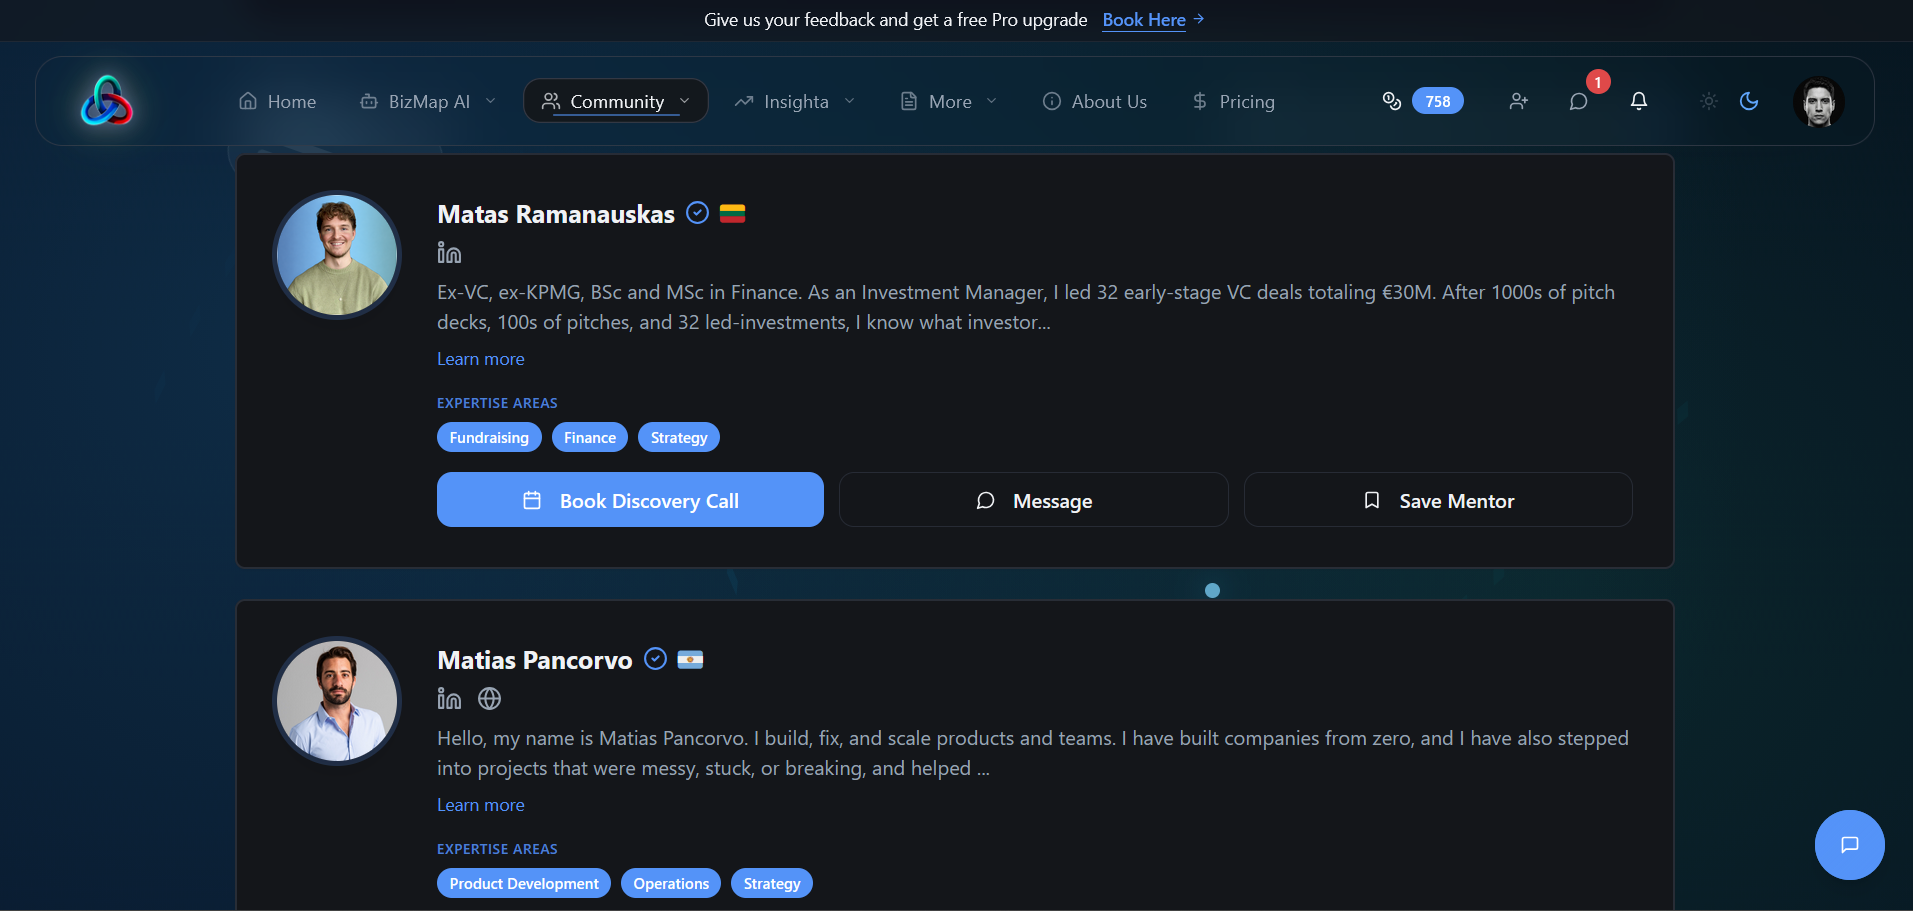Click the Argentina flag icon
The image size is (1913, 911).
[690, 659]
